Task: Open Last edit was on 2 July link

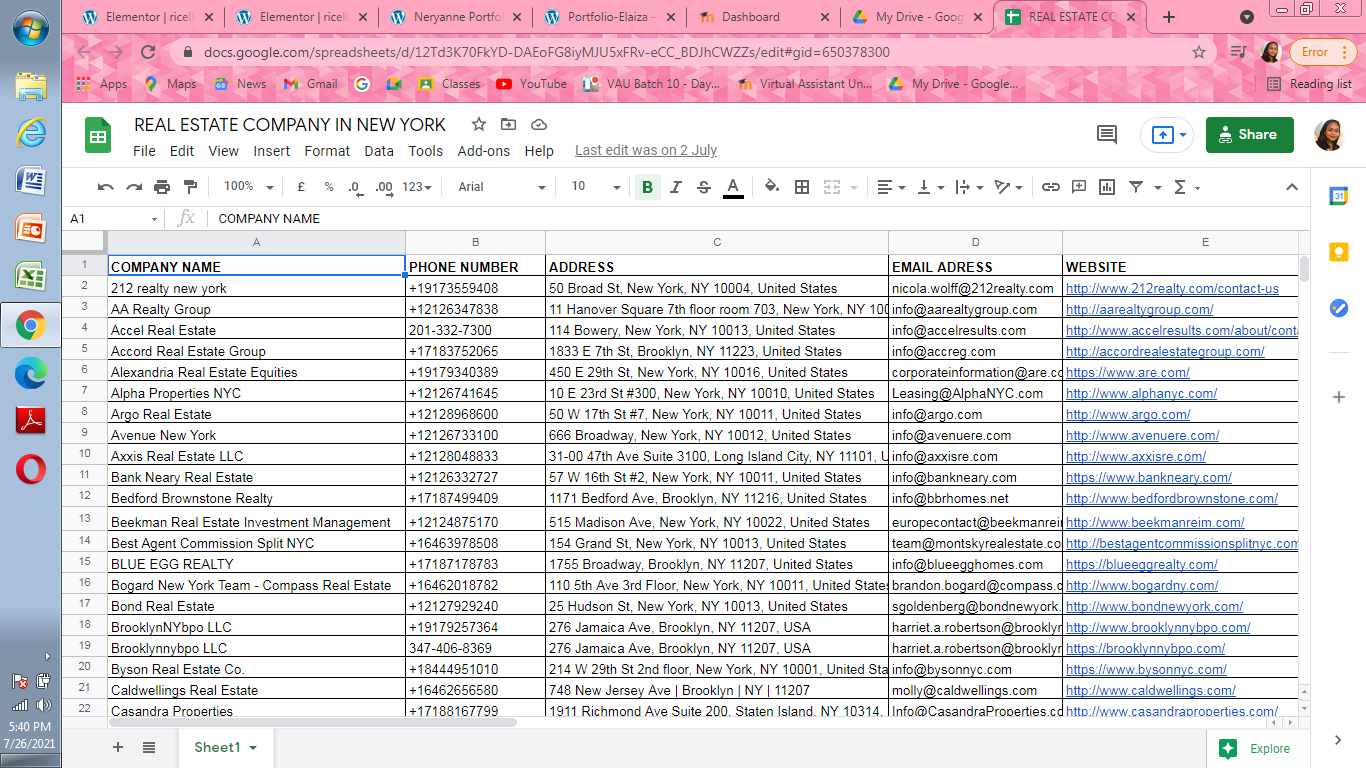Action: click(646, 151)
